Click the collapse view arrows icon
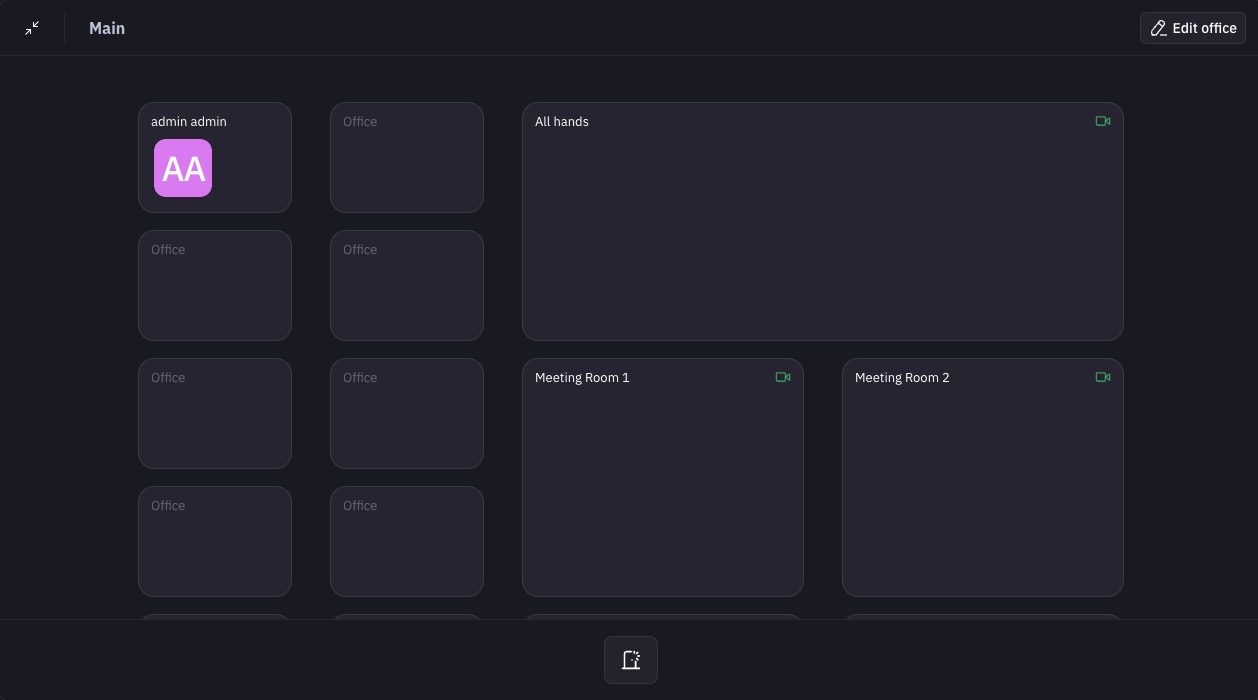Screen dimensions: 1258x700 tap(32, 28)
